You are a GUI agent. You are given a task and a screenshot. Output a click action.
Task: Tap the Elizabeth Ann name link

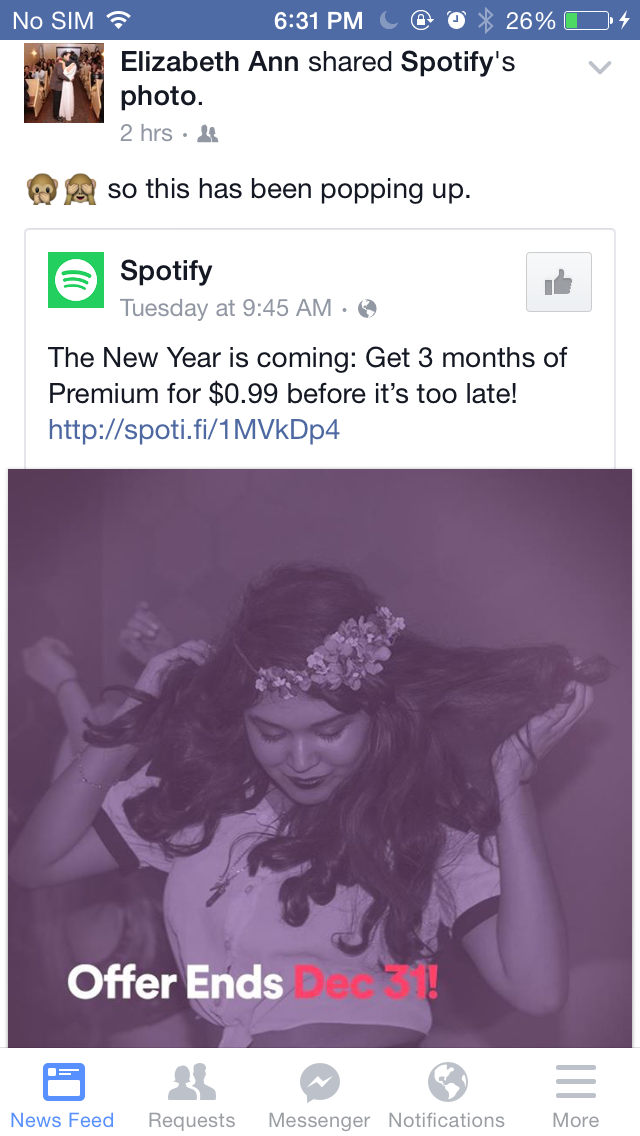coord(210,62)
